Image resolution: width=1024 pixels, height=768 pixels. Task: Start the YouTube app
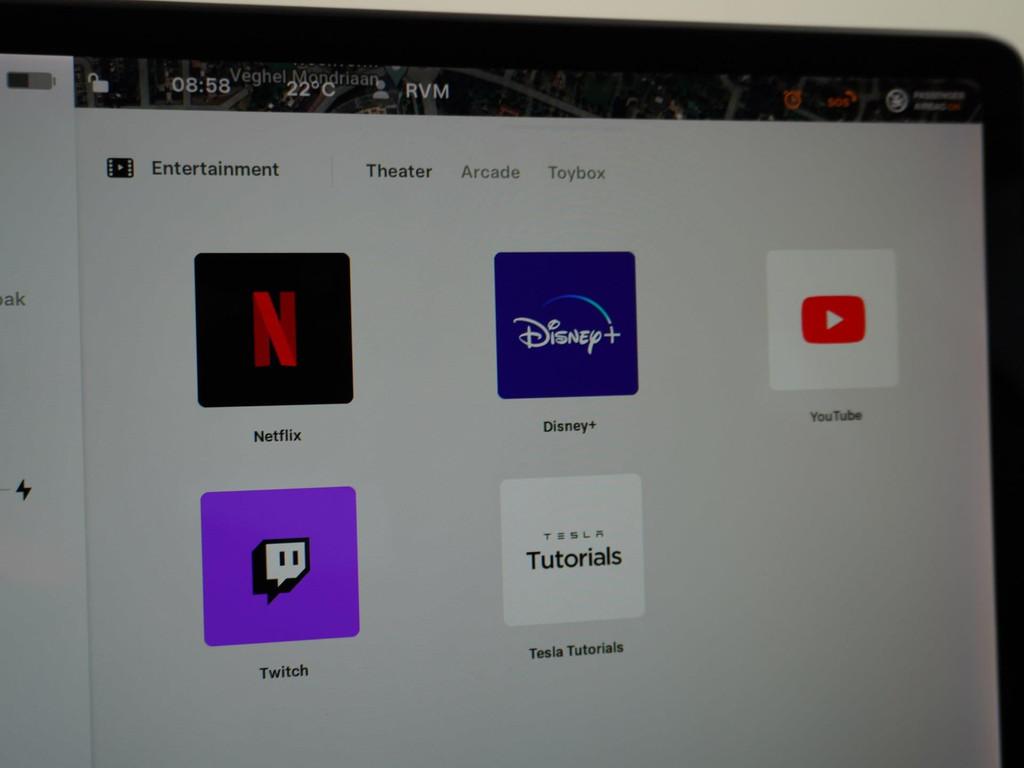point(832,319)
